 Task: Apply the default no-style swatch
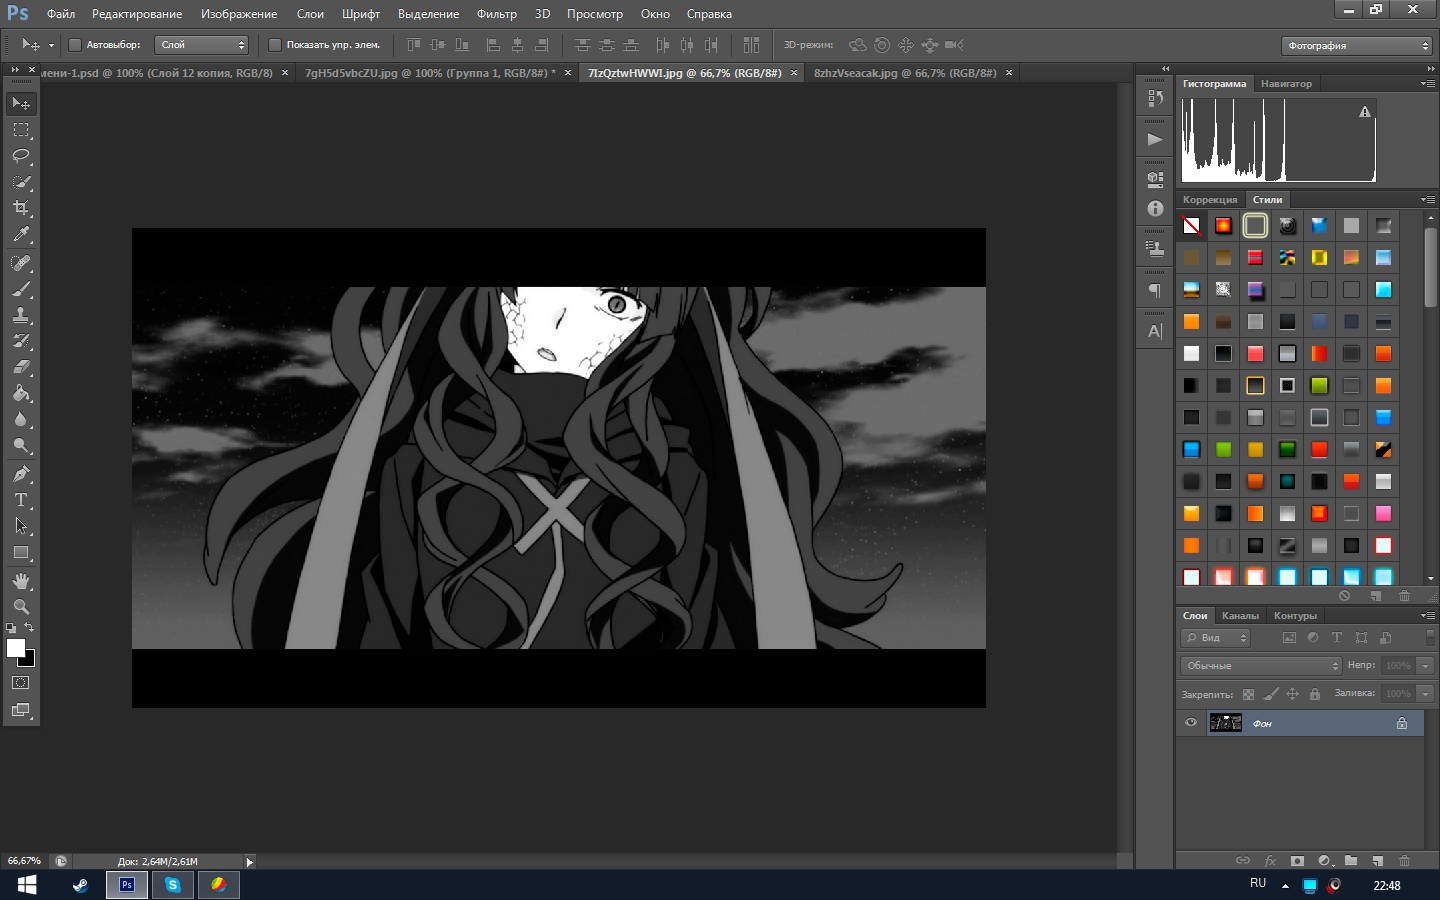(1192, 226)
